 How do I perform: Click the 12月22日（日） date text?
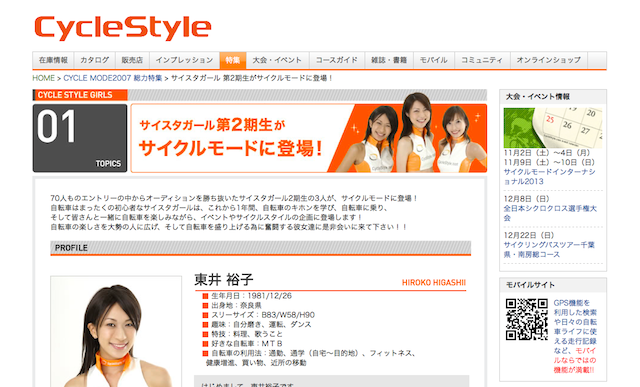click(529, 236)
